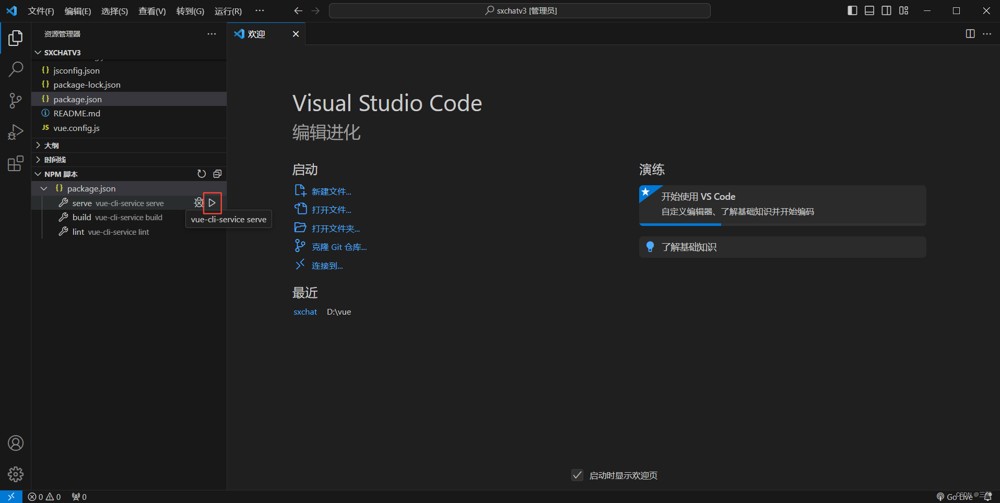1000x503 pixels.
Task: Open the Run and Debug view
Action: coord(15,132)
